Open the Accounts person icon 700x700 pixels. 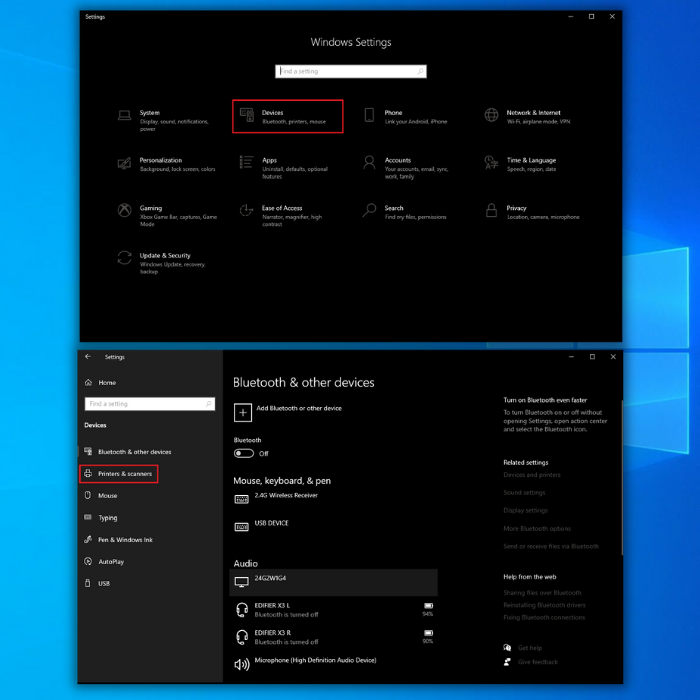(369, 162)
